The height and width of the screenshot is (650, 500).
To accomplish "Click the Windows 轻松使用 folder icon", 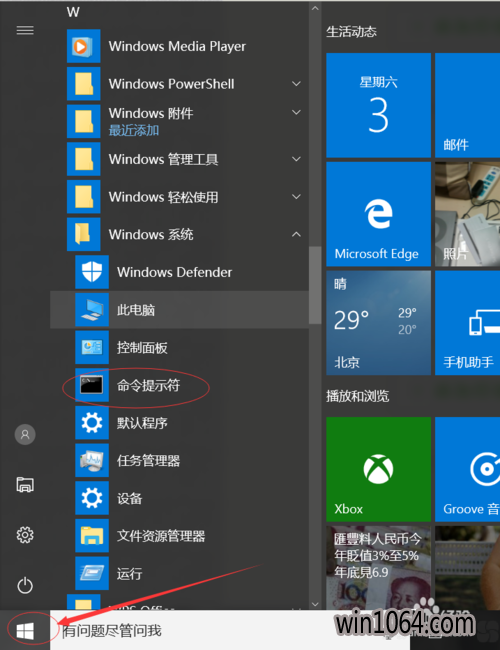I will click(x=83, y=196).
